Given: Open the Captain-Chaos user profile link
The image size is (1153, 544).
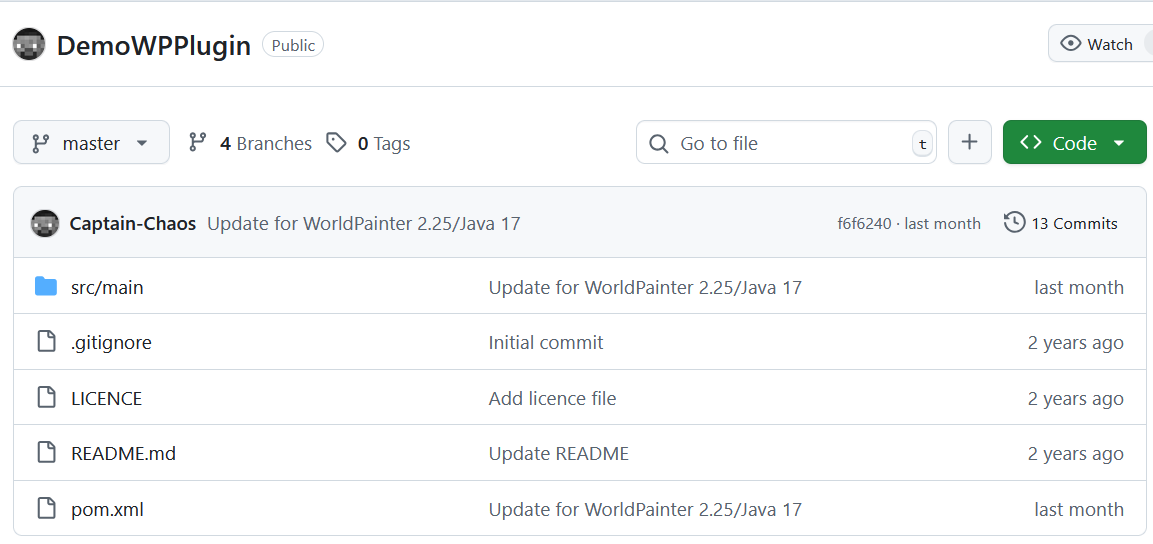Looking at the screenshot, I should coord(133,223).
